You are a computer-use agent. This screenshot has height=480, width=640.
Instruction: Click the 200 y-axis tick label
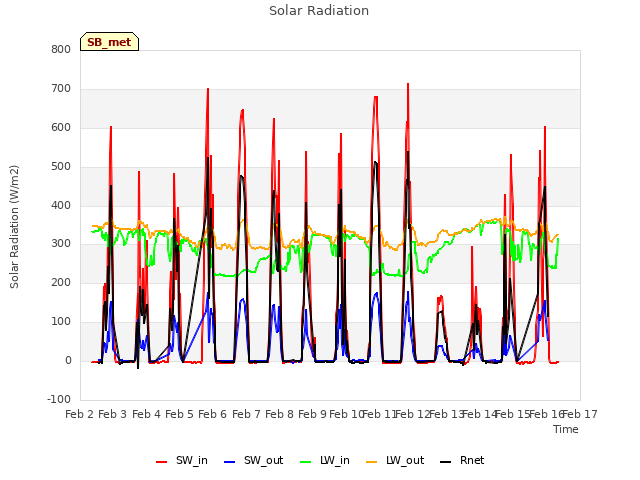click(61, 282)
